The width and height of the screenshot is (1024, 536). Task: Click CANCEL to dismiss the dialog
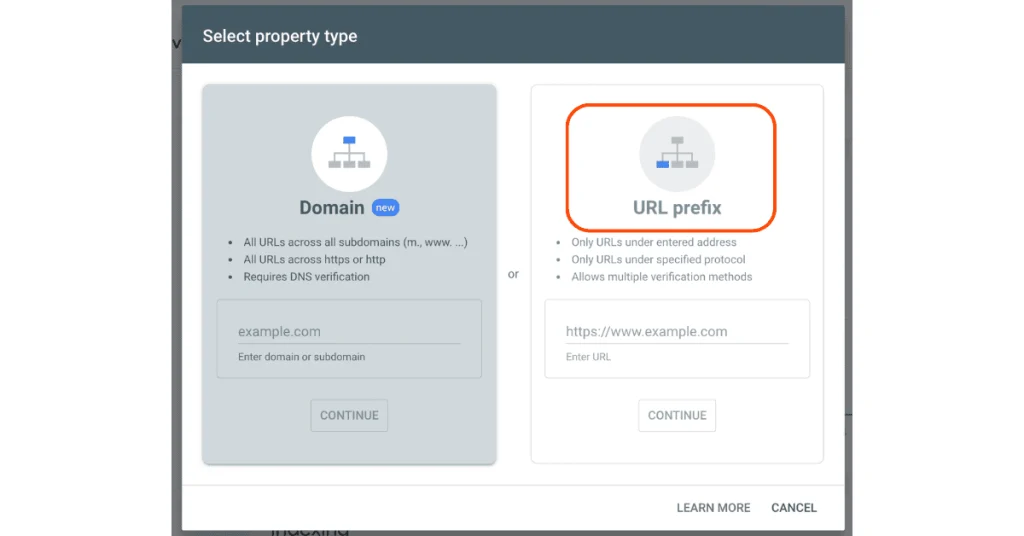coord(794,508)
